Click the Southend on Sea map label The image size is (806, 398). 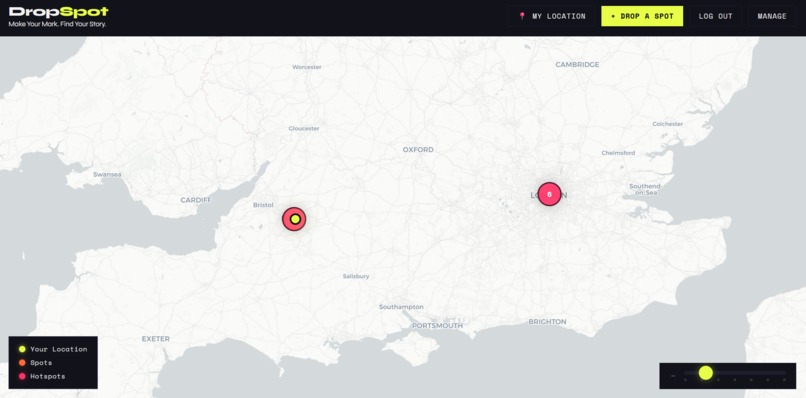pyautogui.click(x=645, y=189)
